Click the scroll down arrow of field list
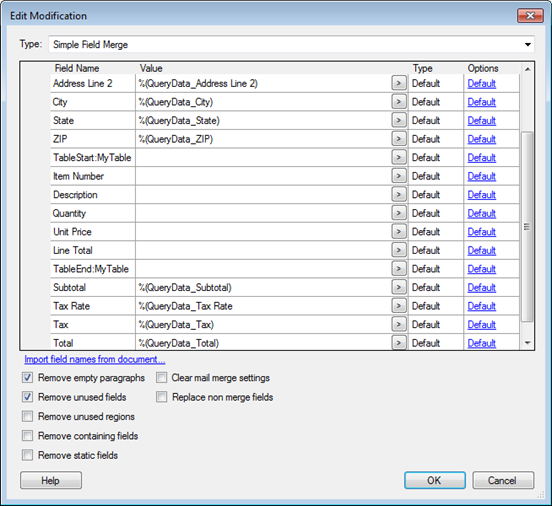The image size is (552, 506). pyautogui.click(x=527, y=343)
